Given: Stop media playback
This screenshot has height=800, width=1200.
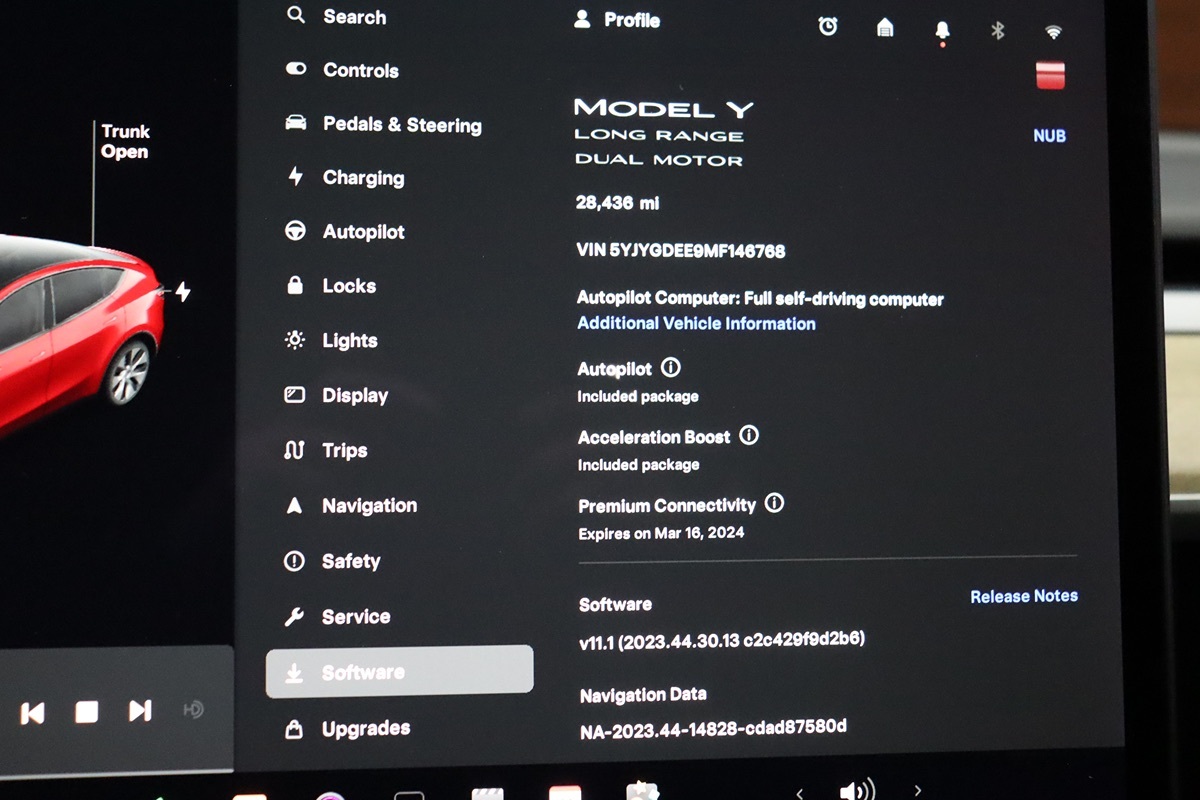Looking at the screenshot, I should [87, 712].
